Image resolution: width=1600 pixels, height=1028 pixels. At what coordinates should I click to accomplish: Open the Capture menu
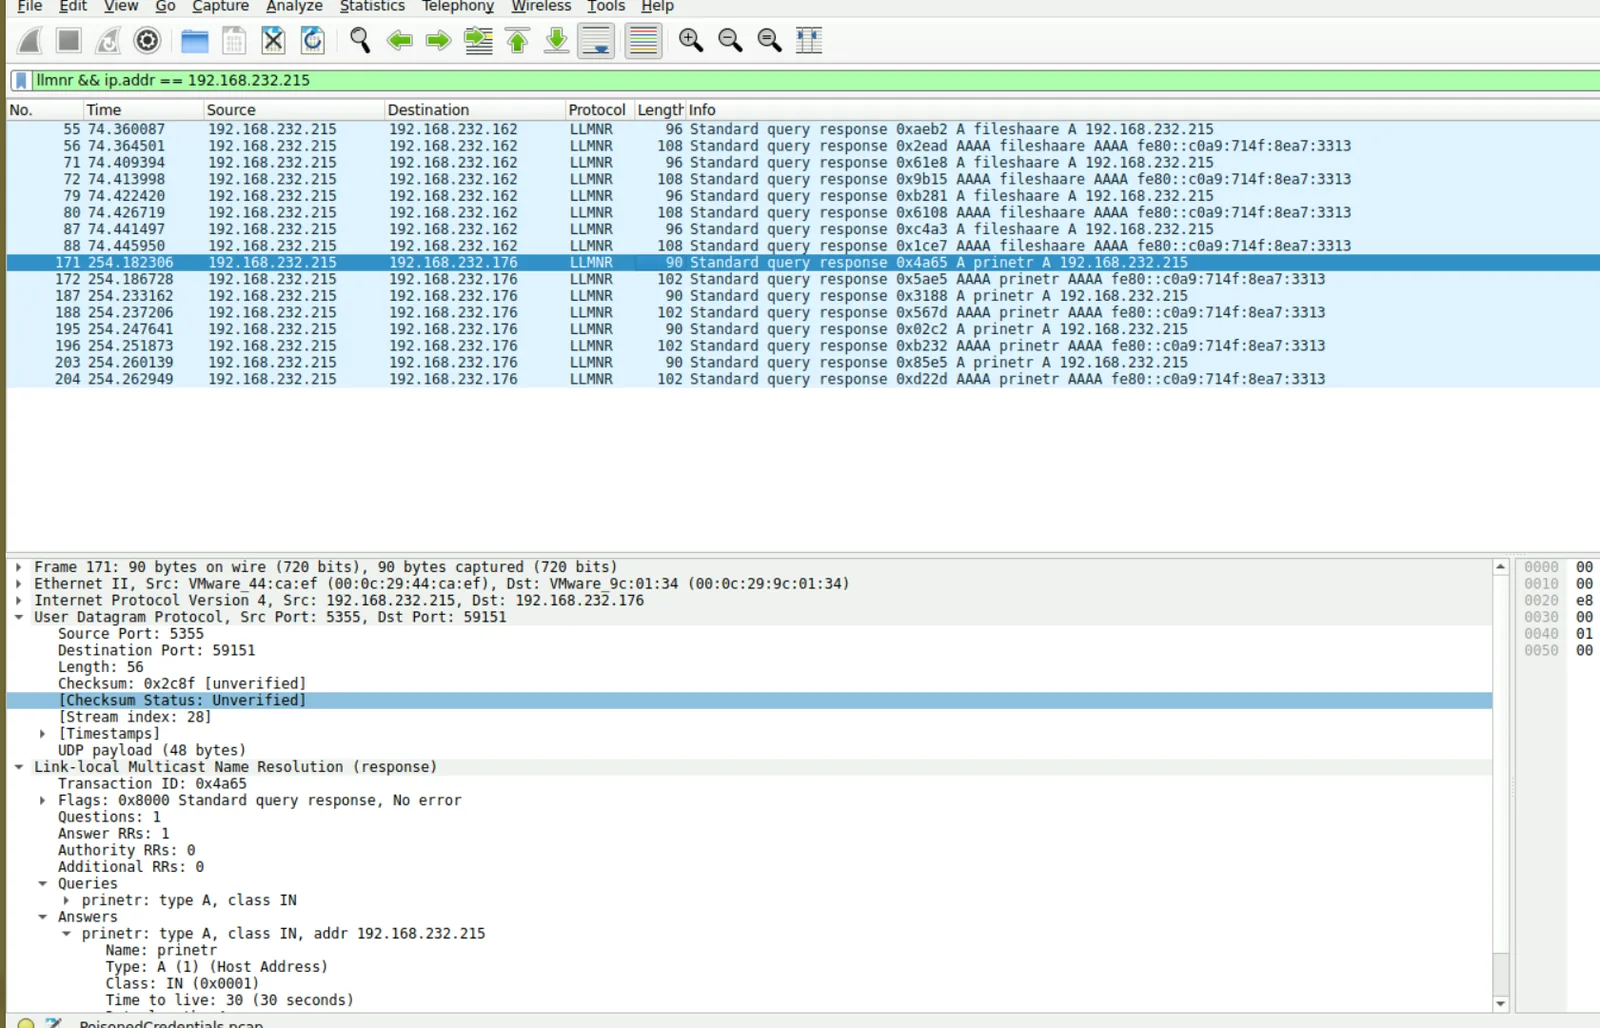(x=220, y=6)
